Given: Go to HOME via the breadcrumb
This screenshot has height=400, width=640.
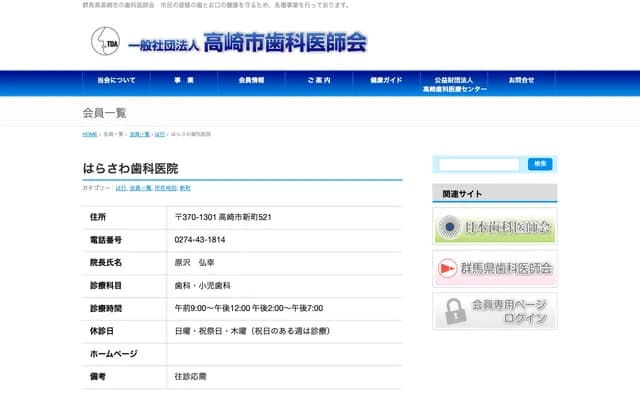Looking at the screenshot, I should [90, 134].
